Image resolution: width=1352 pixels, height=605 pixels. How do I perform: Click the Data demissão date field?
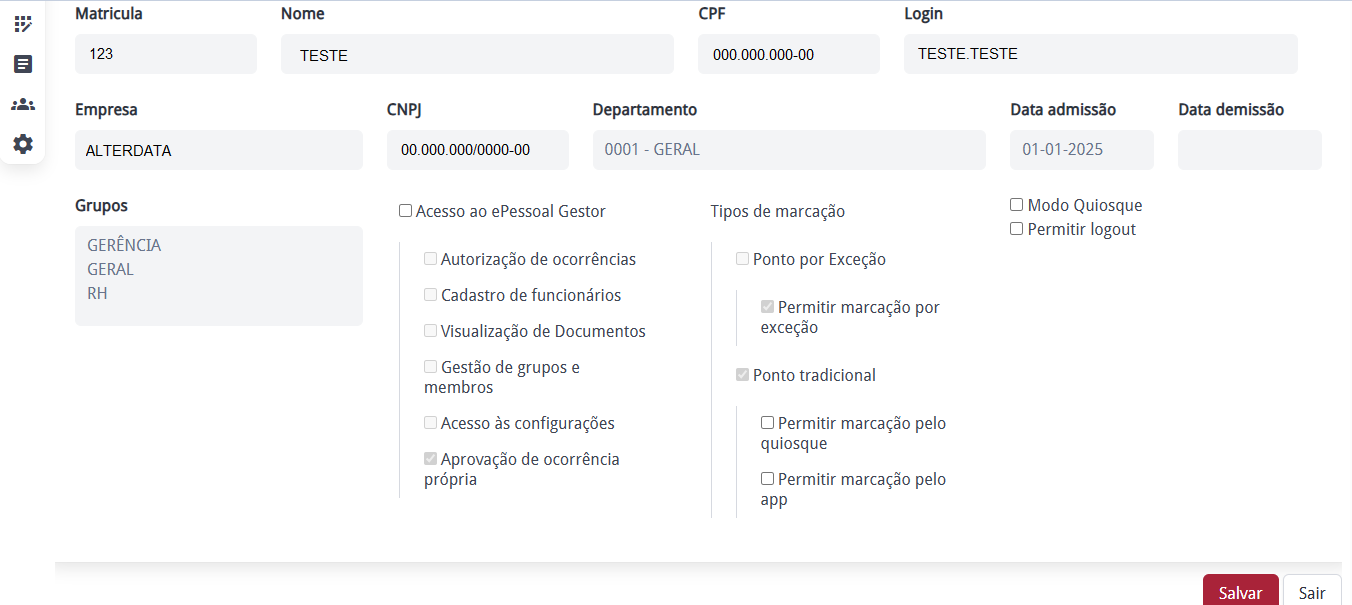tap(1249, 150)
